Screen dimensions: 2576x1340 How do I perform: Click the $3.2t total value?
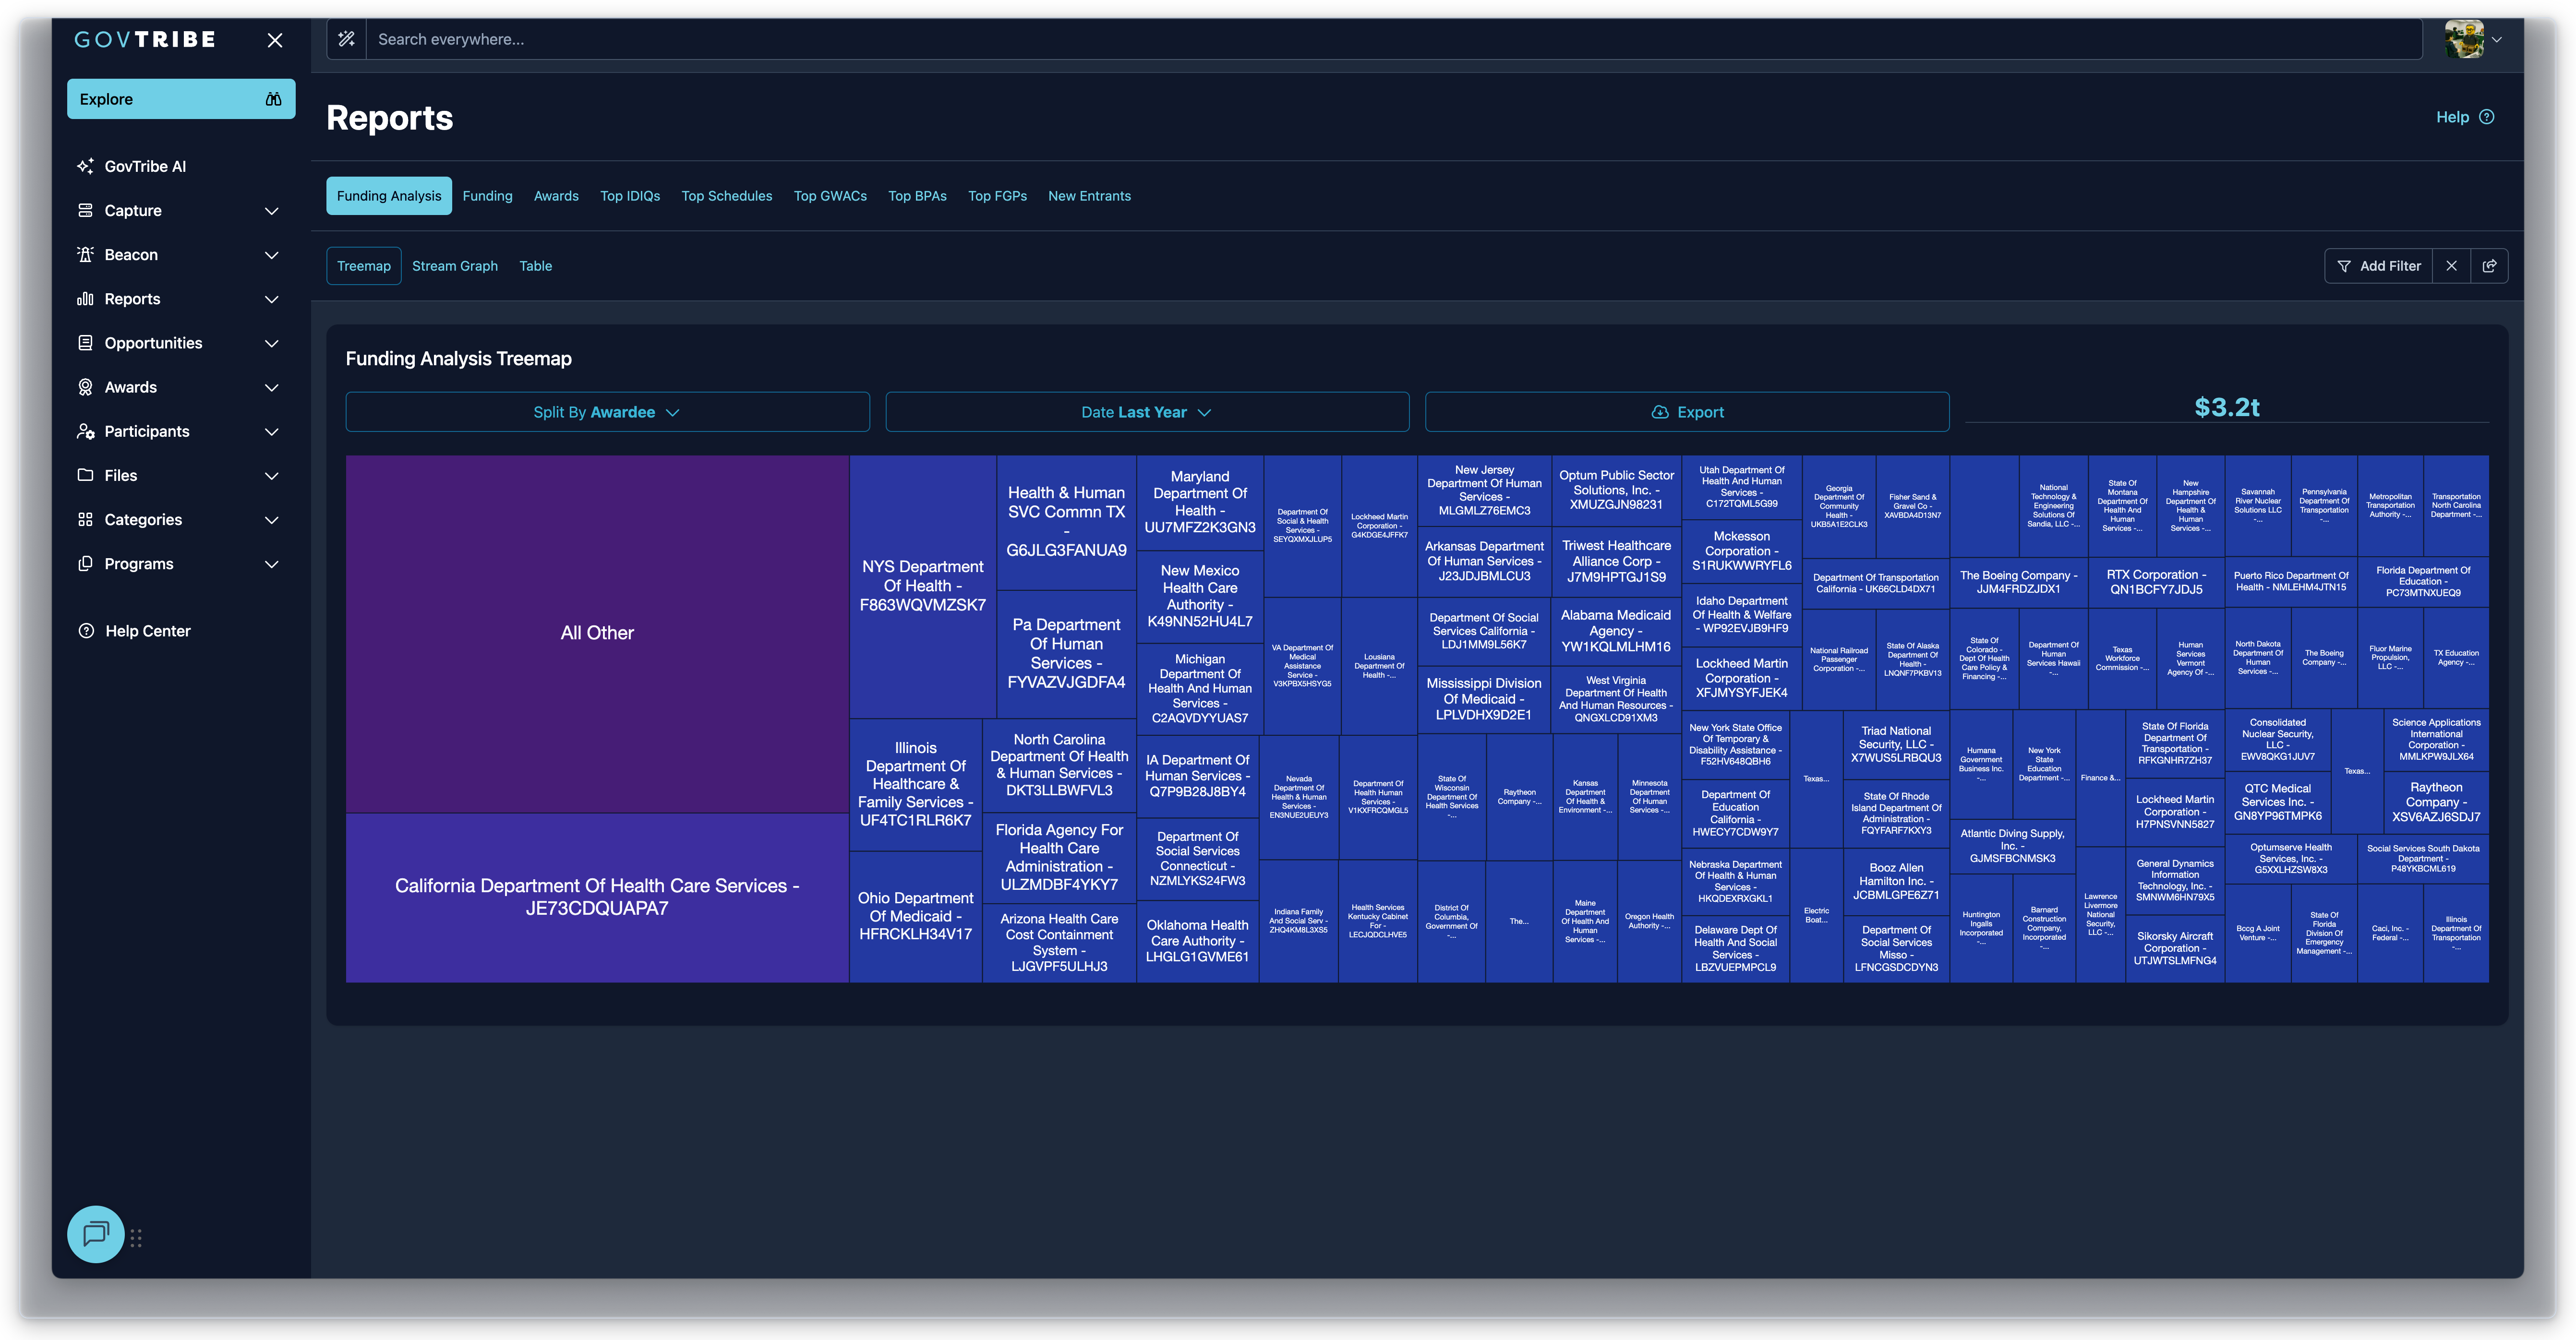pyautogui.click(x=2226, y=407)
